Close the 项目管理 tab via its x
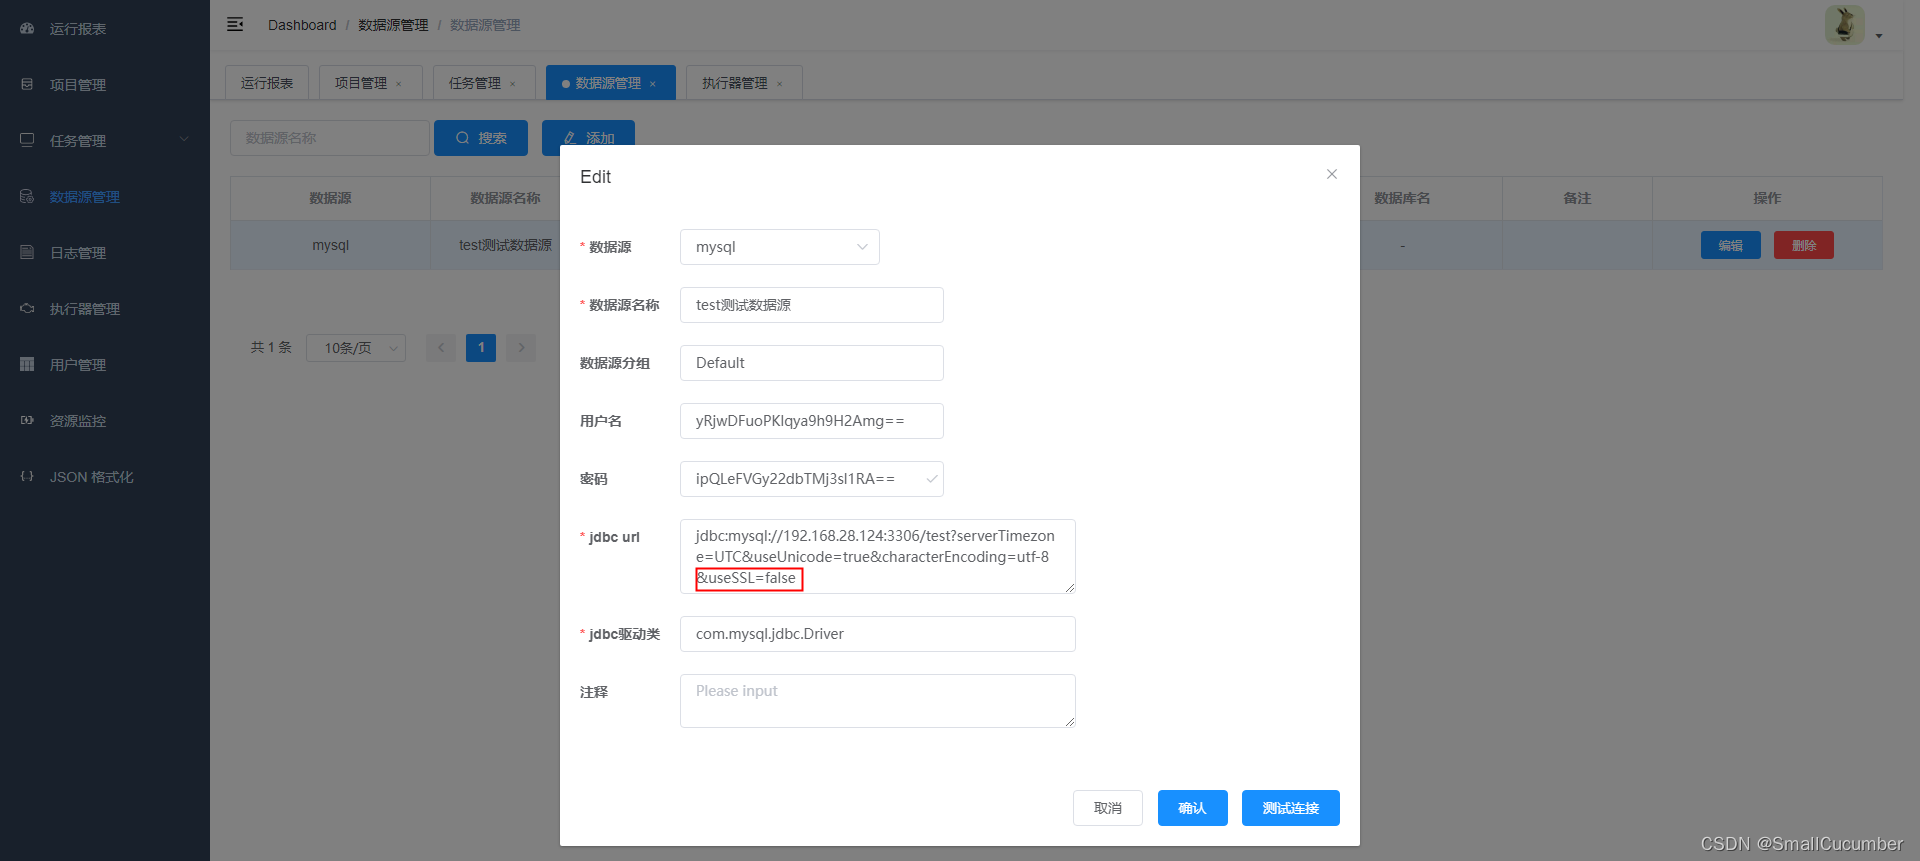This screenshot has height=861, width=1920. (x=399, y=84)
